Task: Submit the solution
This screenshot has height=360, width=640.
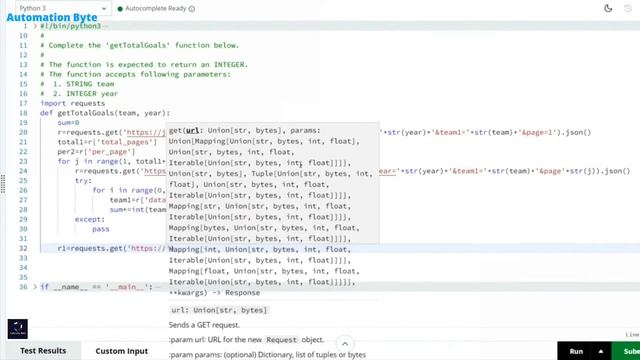Action: pos(627,351)
